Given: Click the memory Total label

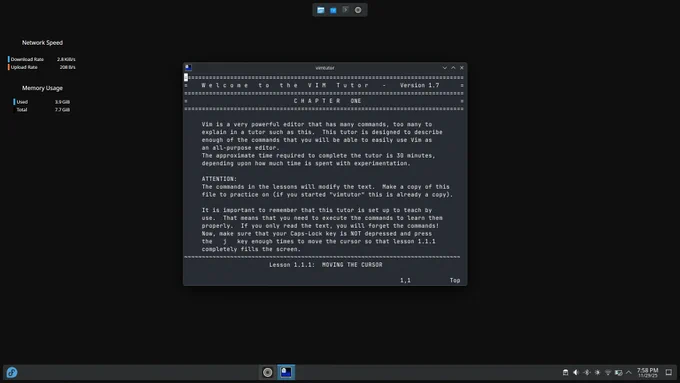Looking at the screenshot, I should click(x=22, y=110).
